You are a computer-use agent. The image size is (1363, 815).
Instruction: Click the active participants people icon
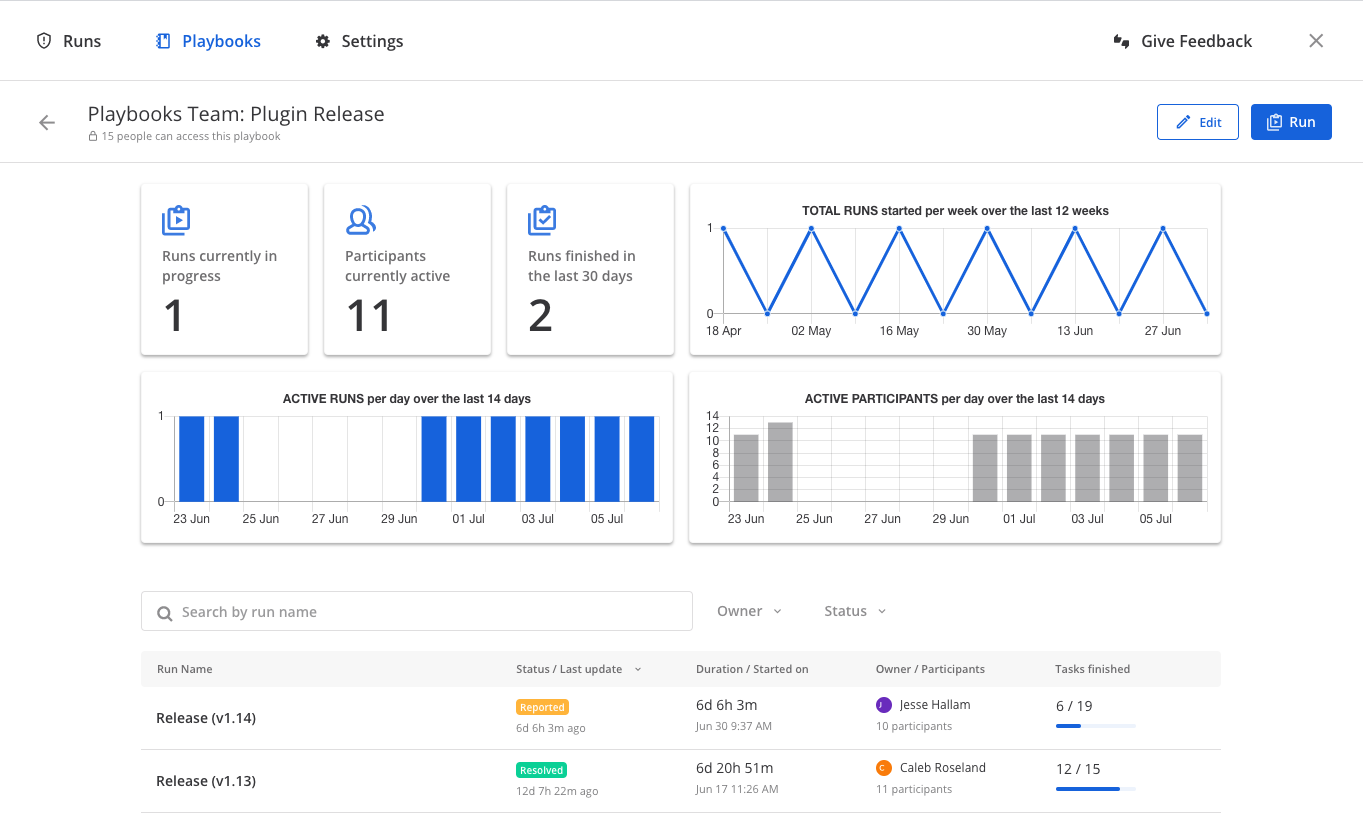360,220
